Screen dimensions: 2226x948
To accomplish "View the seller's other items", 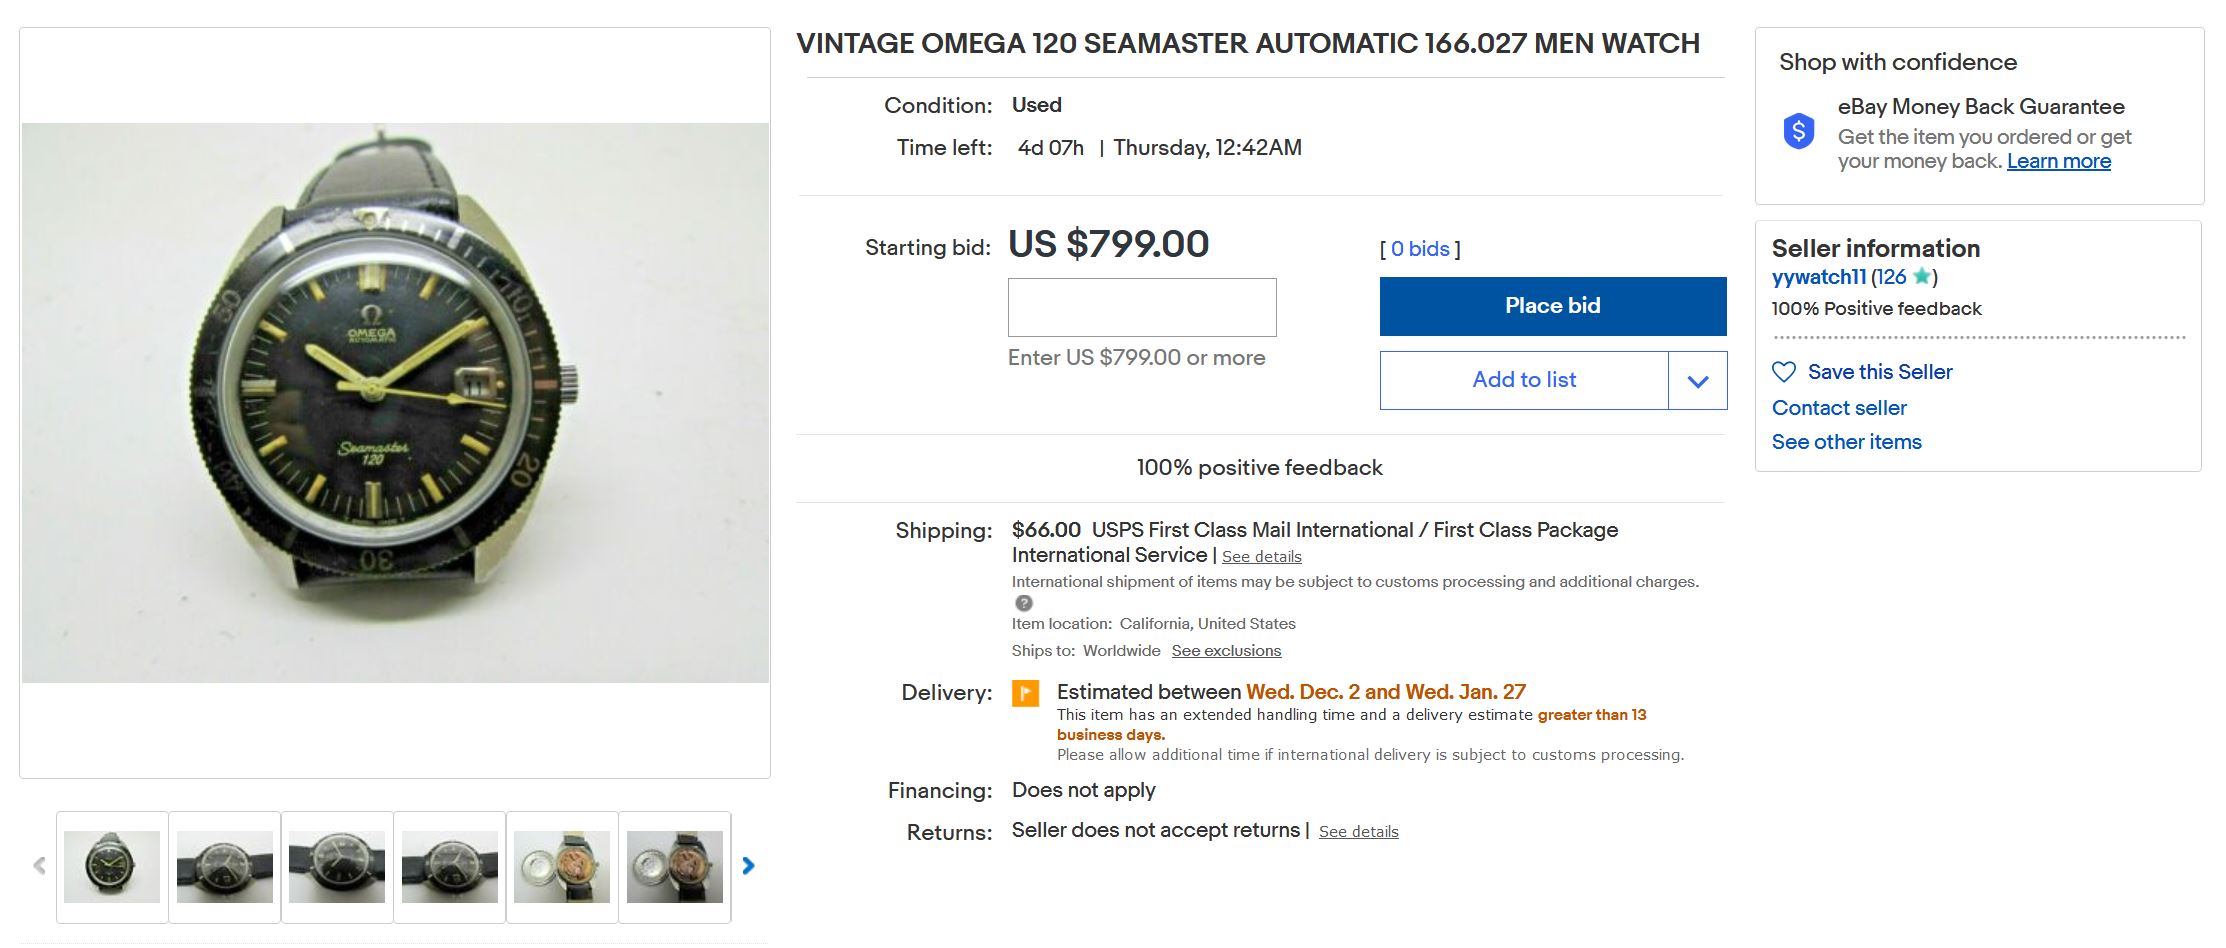I will click(1846, 442).
